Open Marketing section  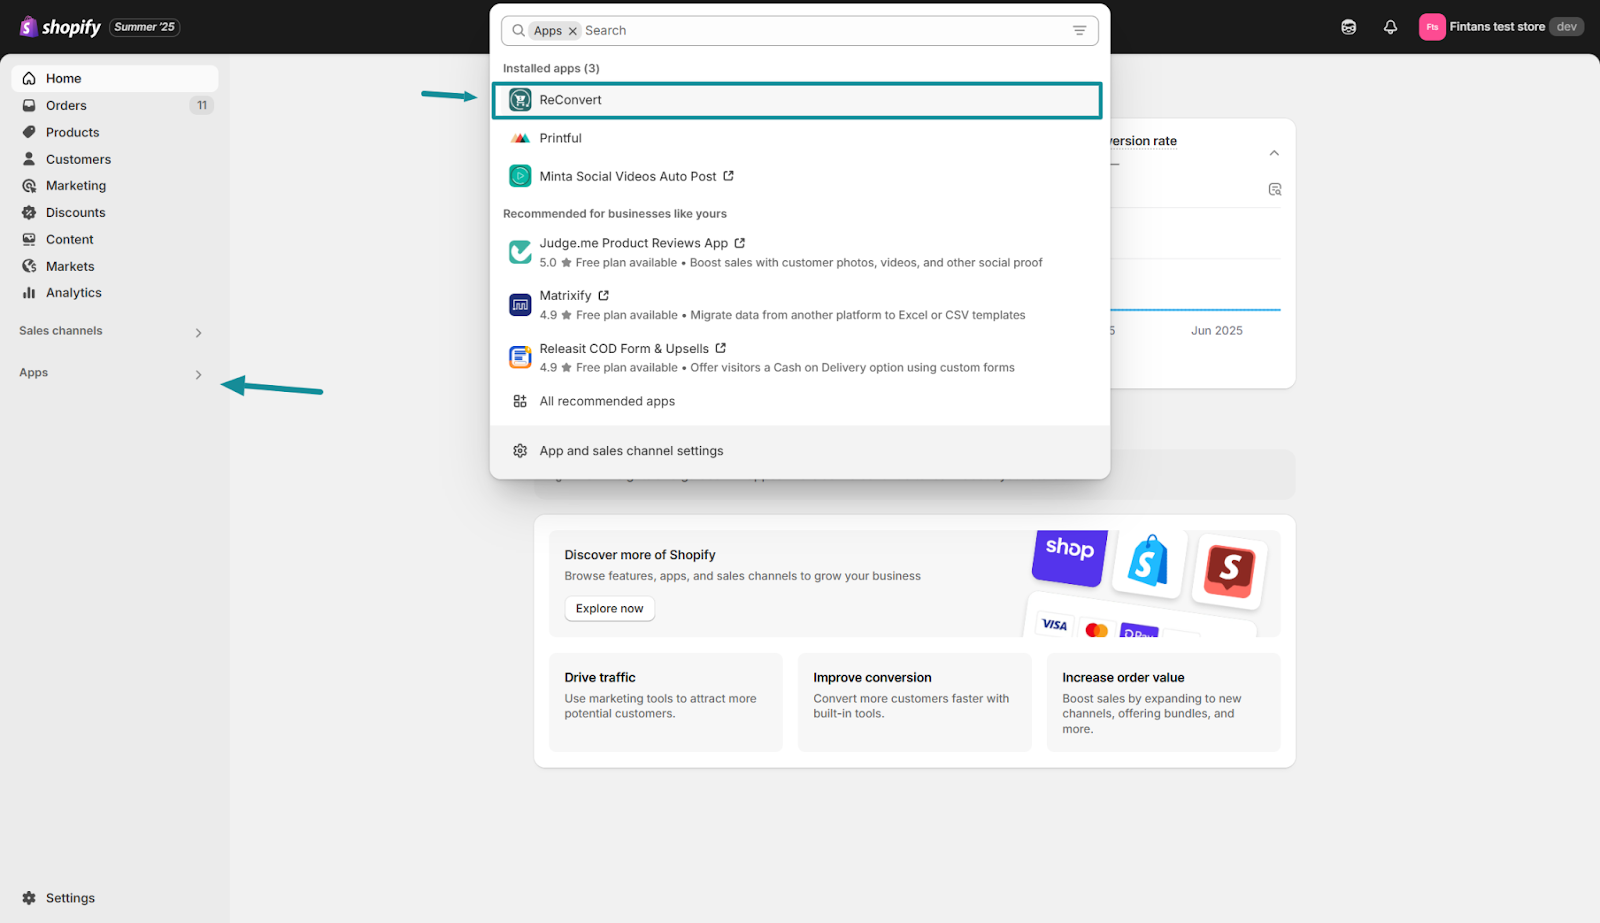(115, 186)
